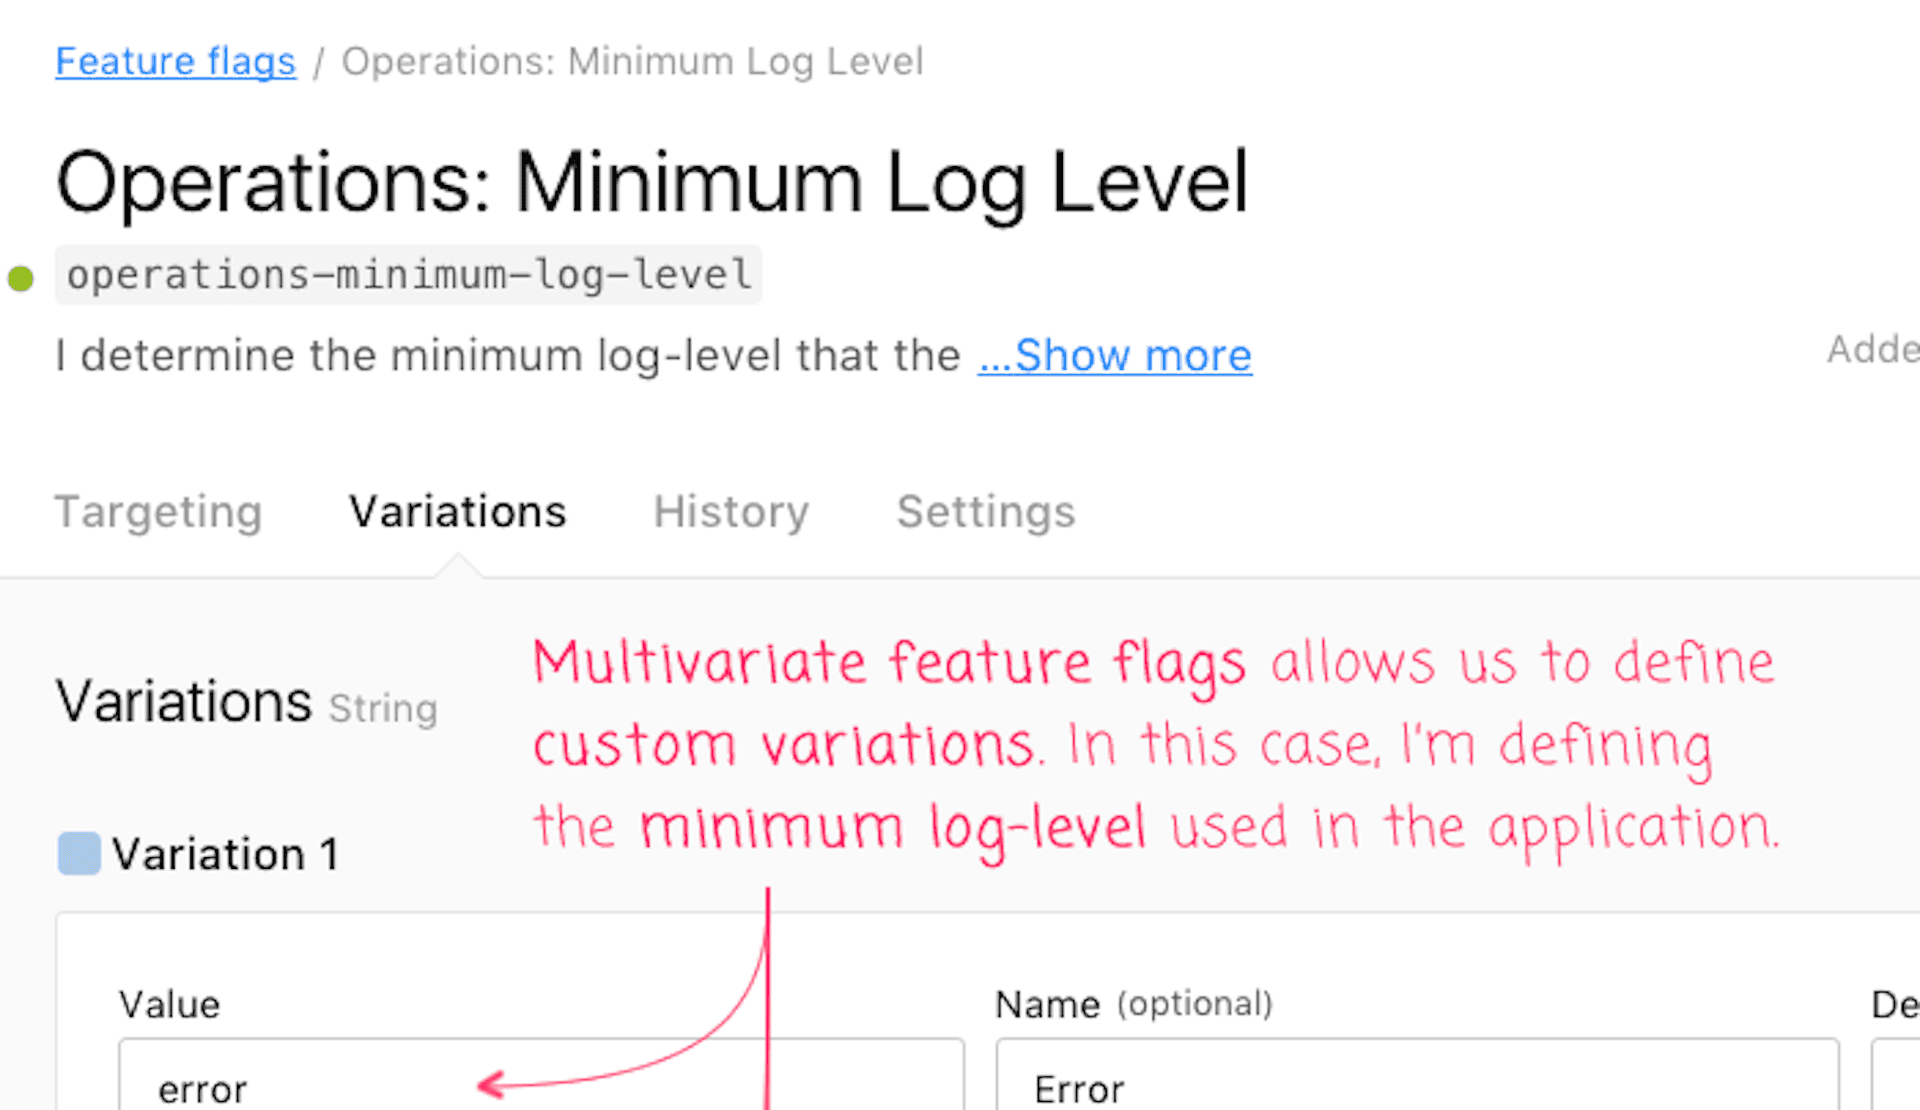Click the page title Operations: Minimum Log Level

pos(652,182)
